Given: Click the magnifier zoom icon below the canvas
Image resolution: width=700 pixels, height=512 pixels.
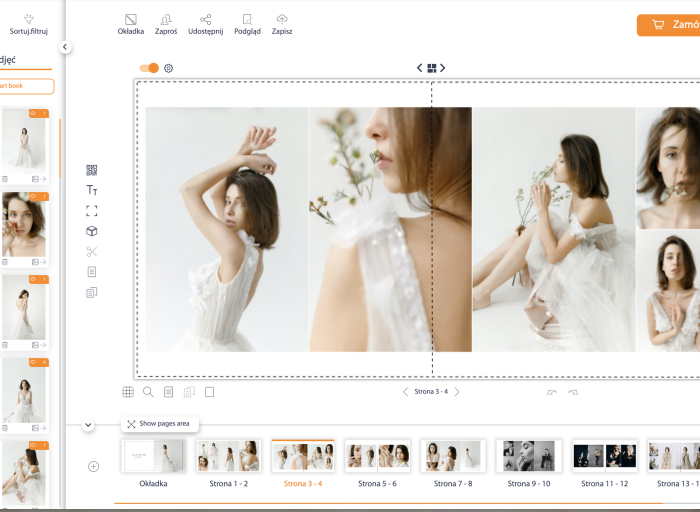Looking at the screenshot, I should click(x=148, y=392).
